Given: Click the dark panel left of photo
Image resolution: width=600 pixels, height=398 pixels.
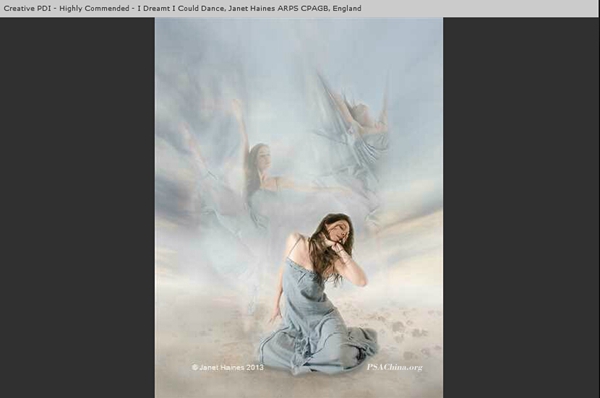Looking at the screenshot, I should pyautogui.click(x=77, y=207).
